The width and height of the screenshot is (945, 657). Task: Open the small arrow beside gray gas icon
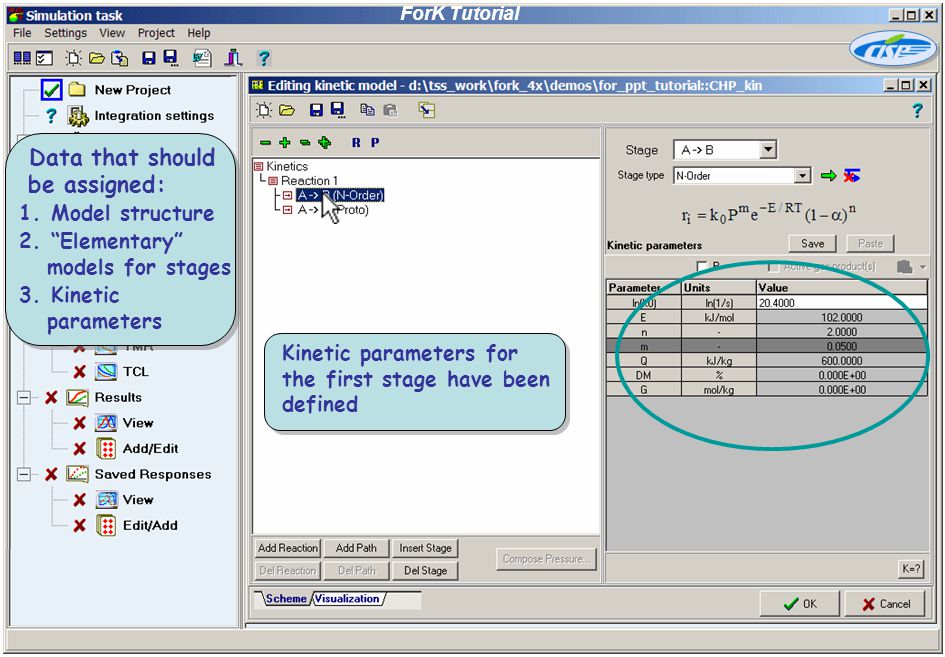point(922,266)
